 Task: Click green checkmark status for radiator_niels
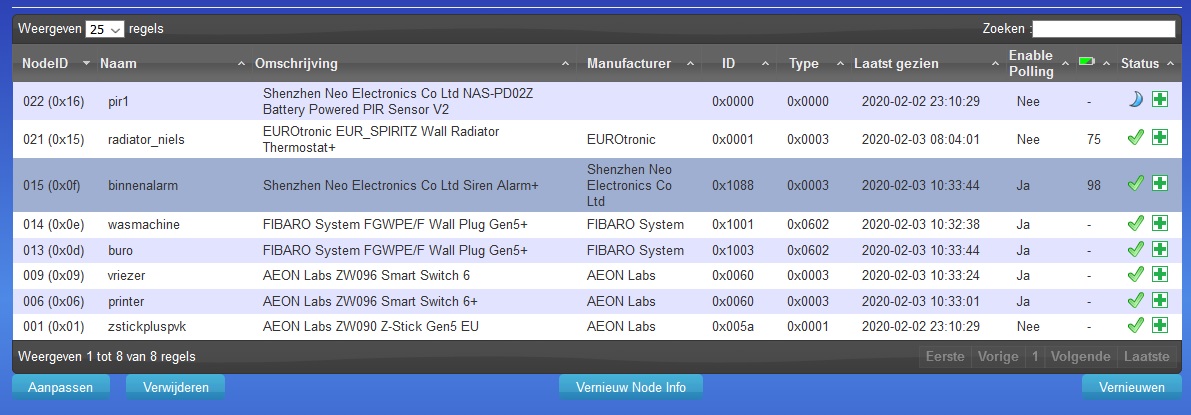coord(1136,138)
